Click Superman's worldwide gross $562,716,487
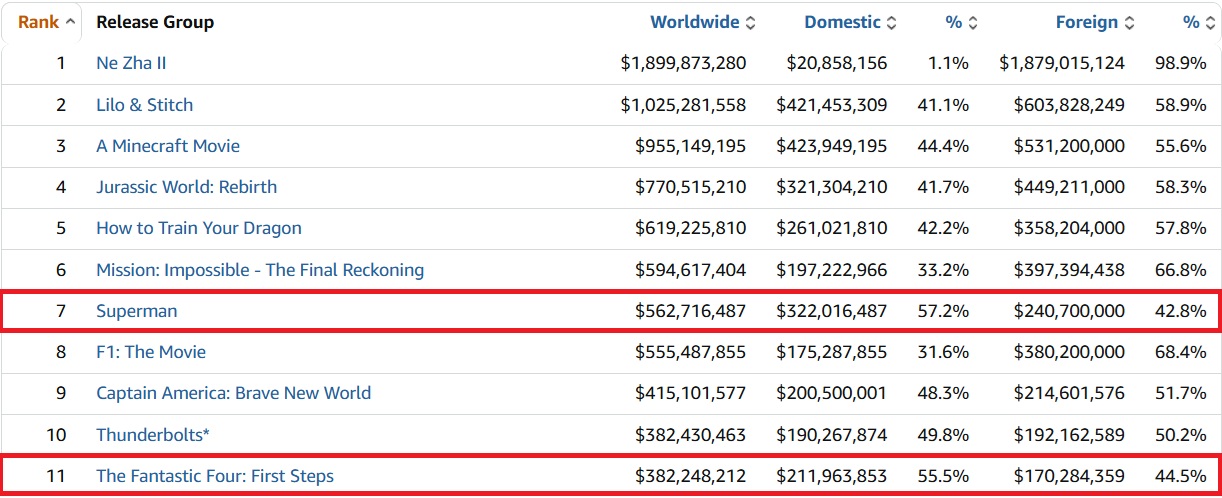This screenshot has height=498, width=1222. coord(690,311)
